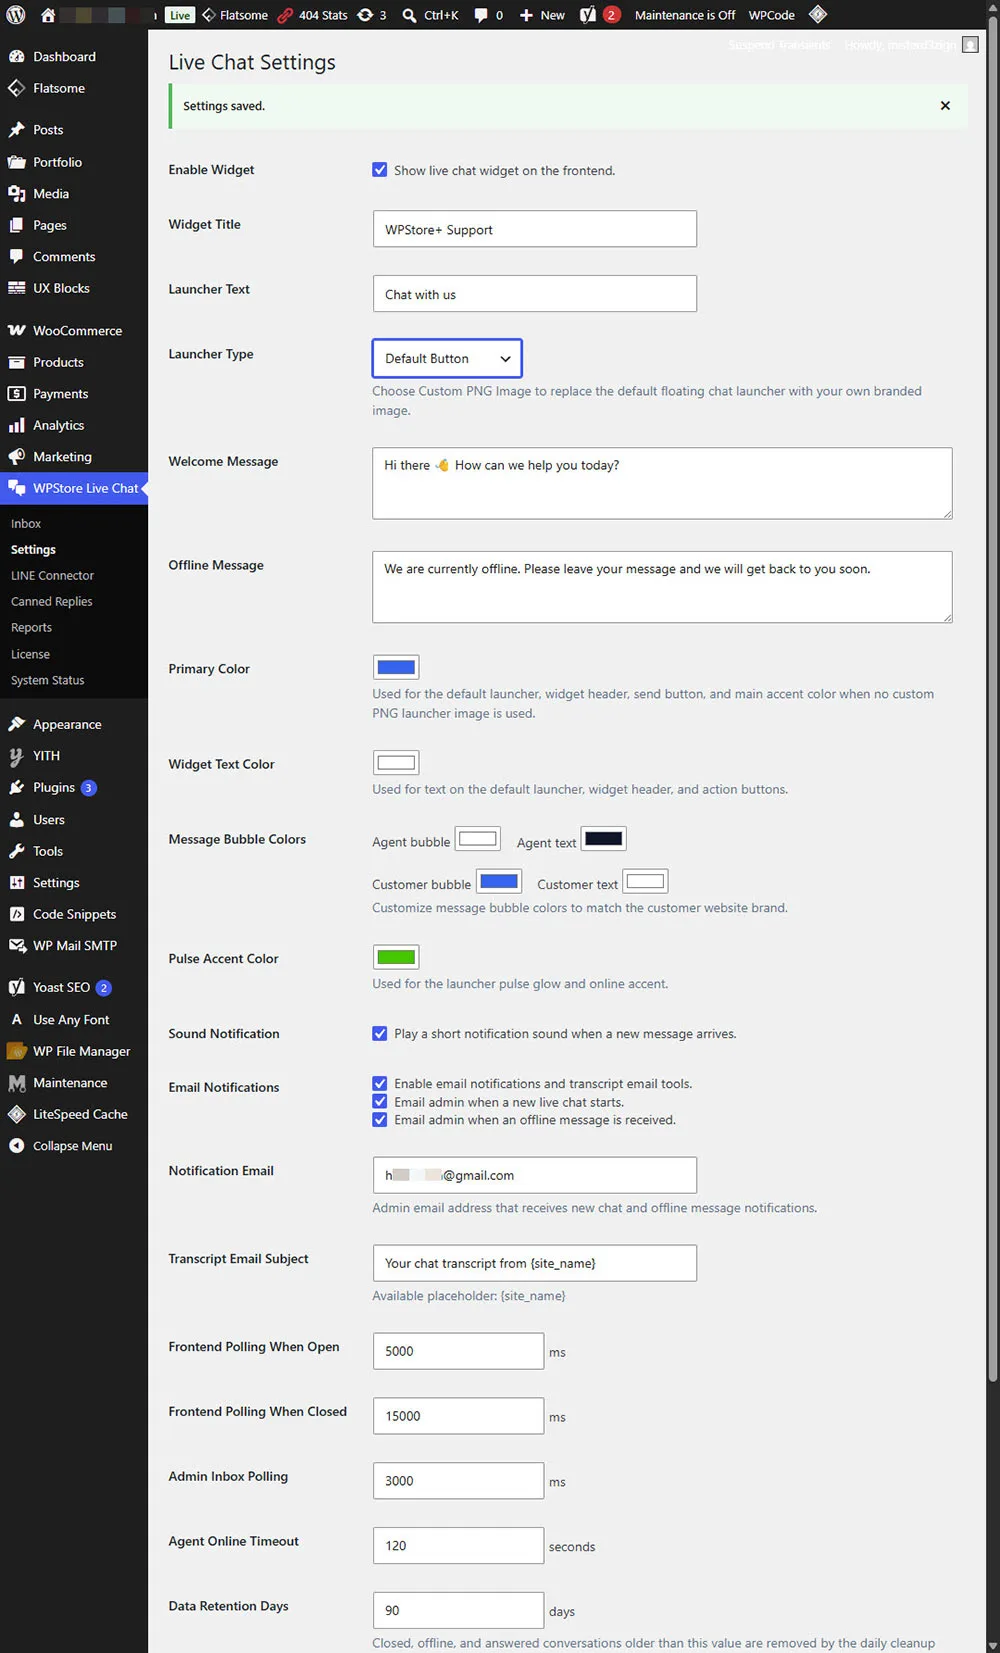Open the WPCode admin bar menu
The image size is (1000, 1653).
click(772, 15)
